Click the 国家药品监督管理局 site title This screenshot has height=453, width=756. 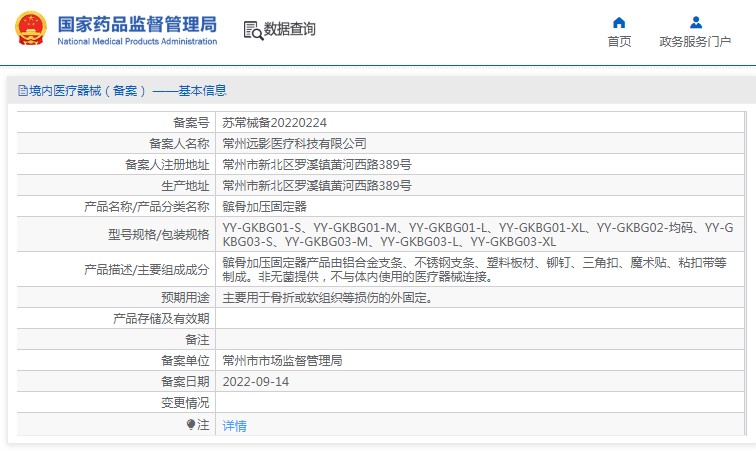137,24
